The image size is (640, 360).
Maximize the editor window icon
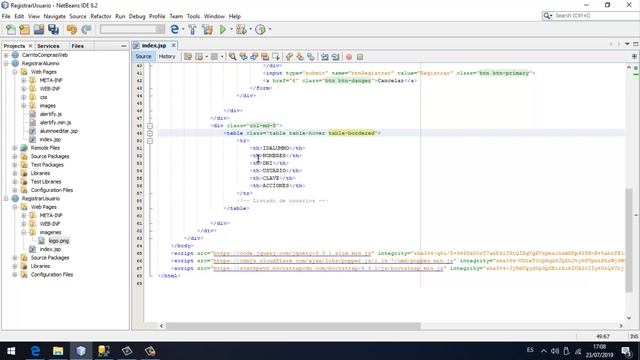[636, 44]
